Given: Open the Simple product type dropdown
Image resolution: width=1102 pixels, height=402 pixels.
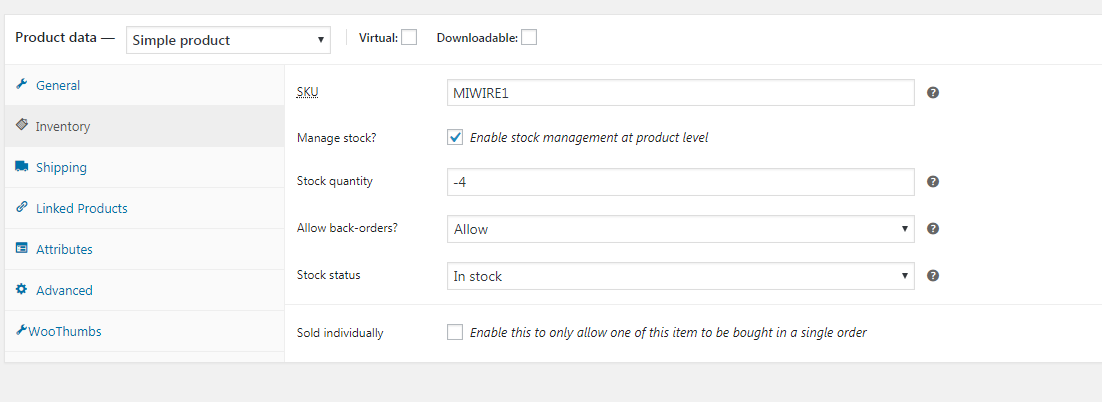Looking at the screenshot, I should coord(228,40).
